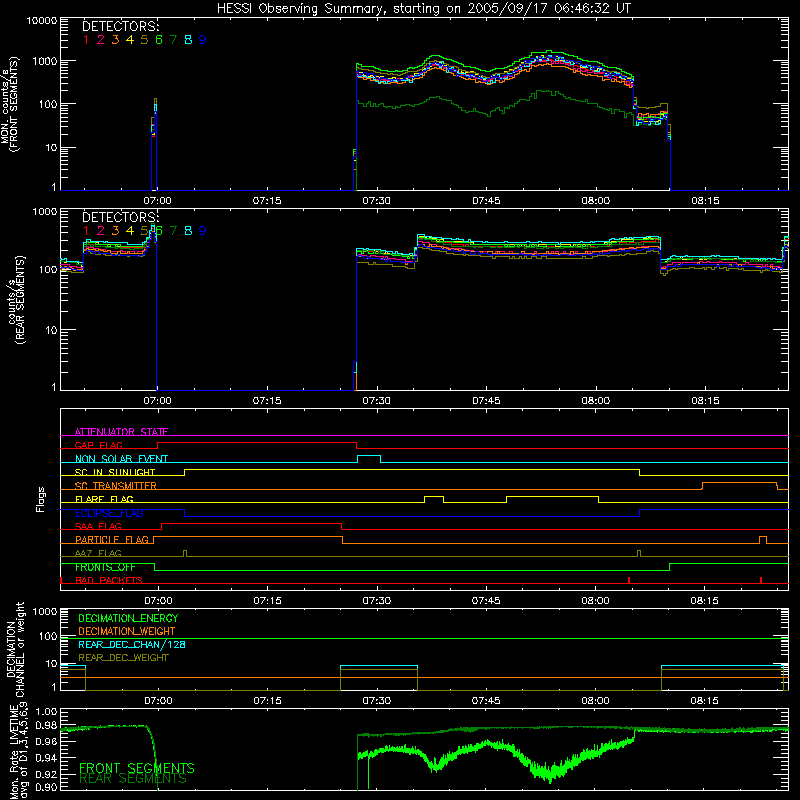The image size is (800, 800).
Task: Select magenta detector 2 in rear segments legend
Action: [x=101, y=231]
